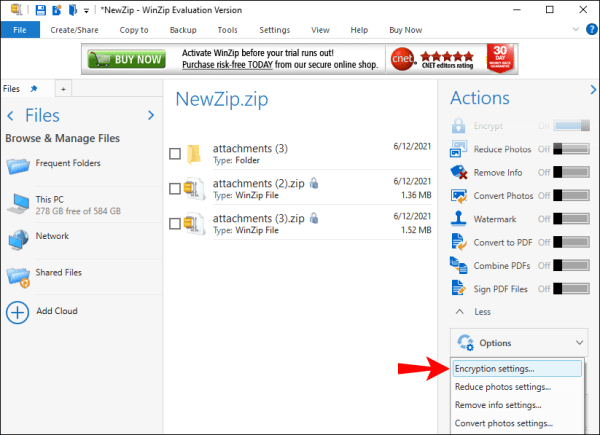600x435 pixels.
Task: Open the Copy to tab
Action: pos(134,30)
